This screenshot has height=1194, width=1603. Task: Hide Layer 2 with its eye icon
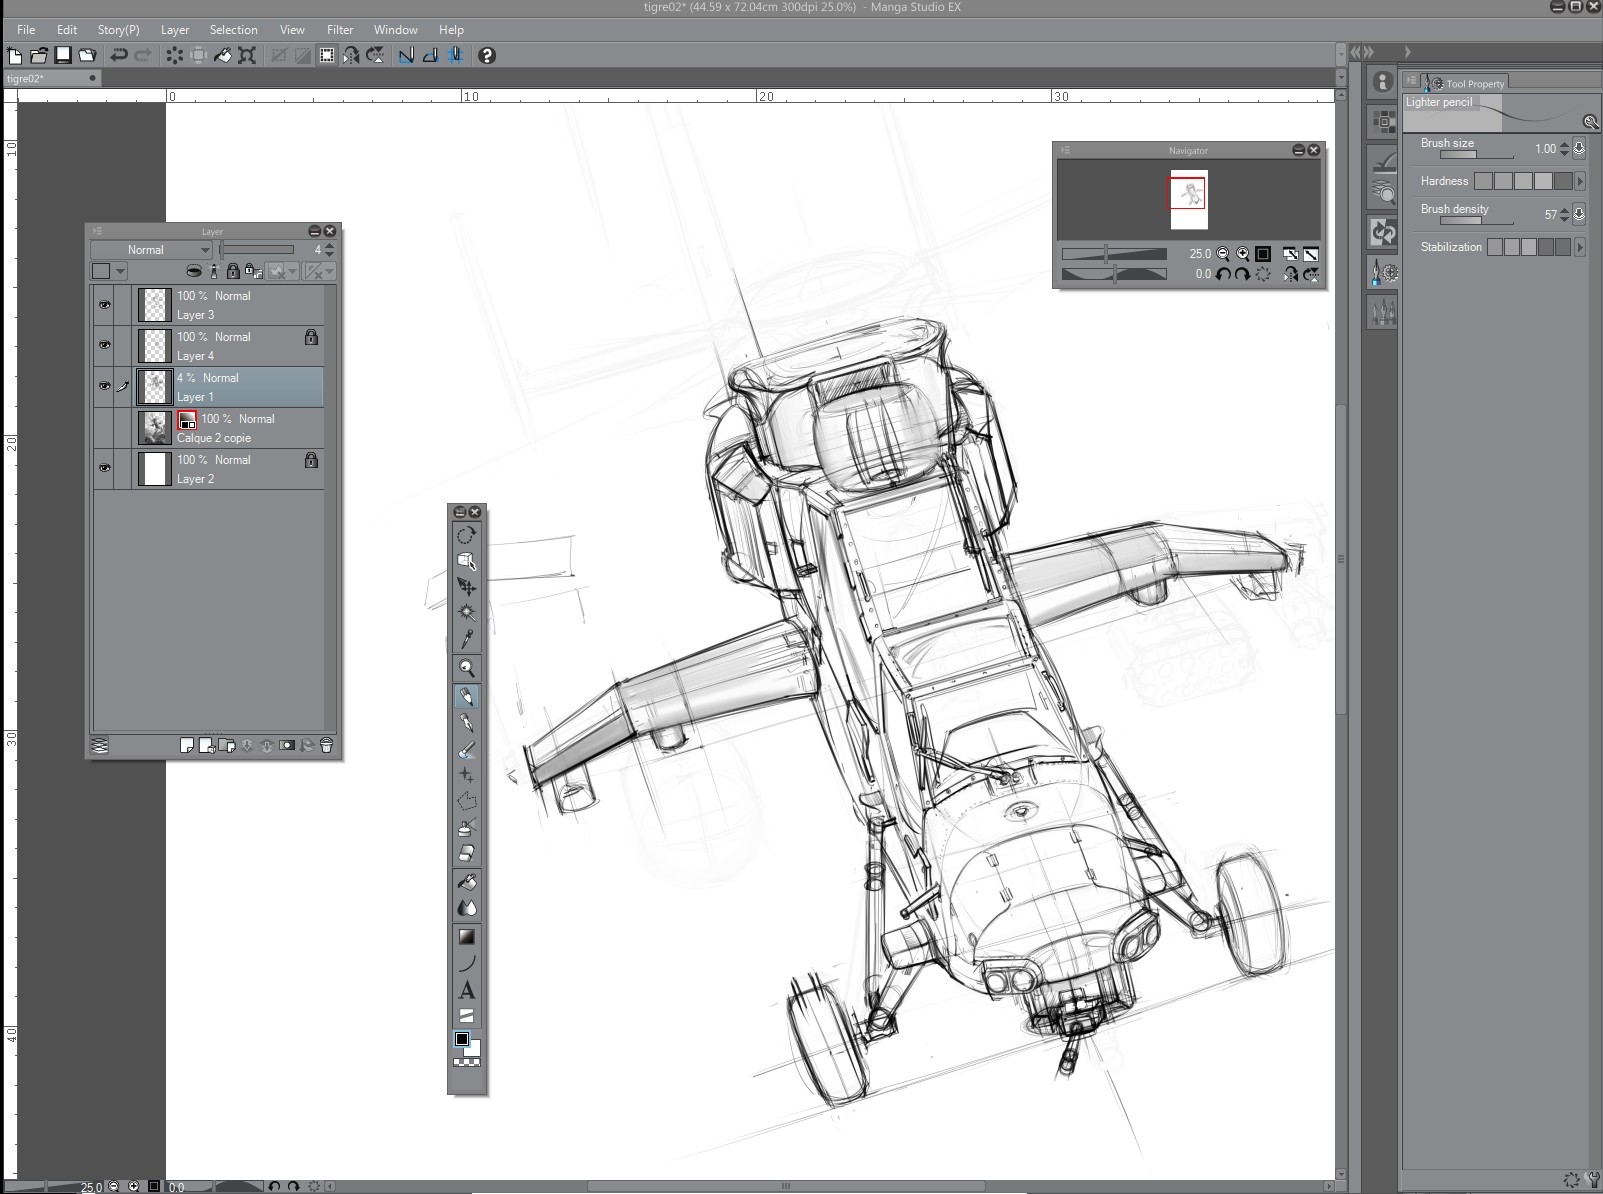coord(104,468)
